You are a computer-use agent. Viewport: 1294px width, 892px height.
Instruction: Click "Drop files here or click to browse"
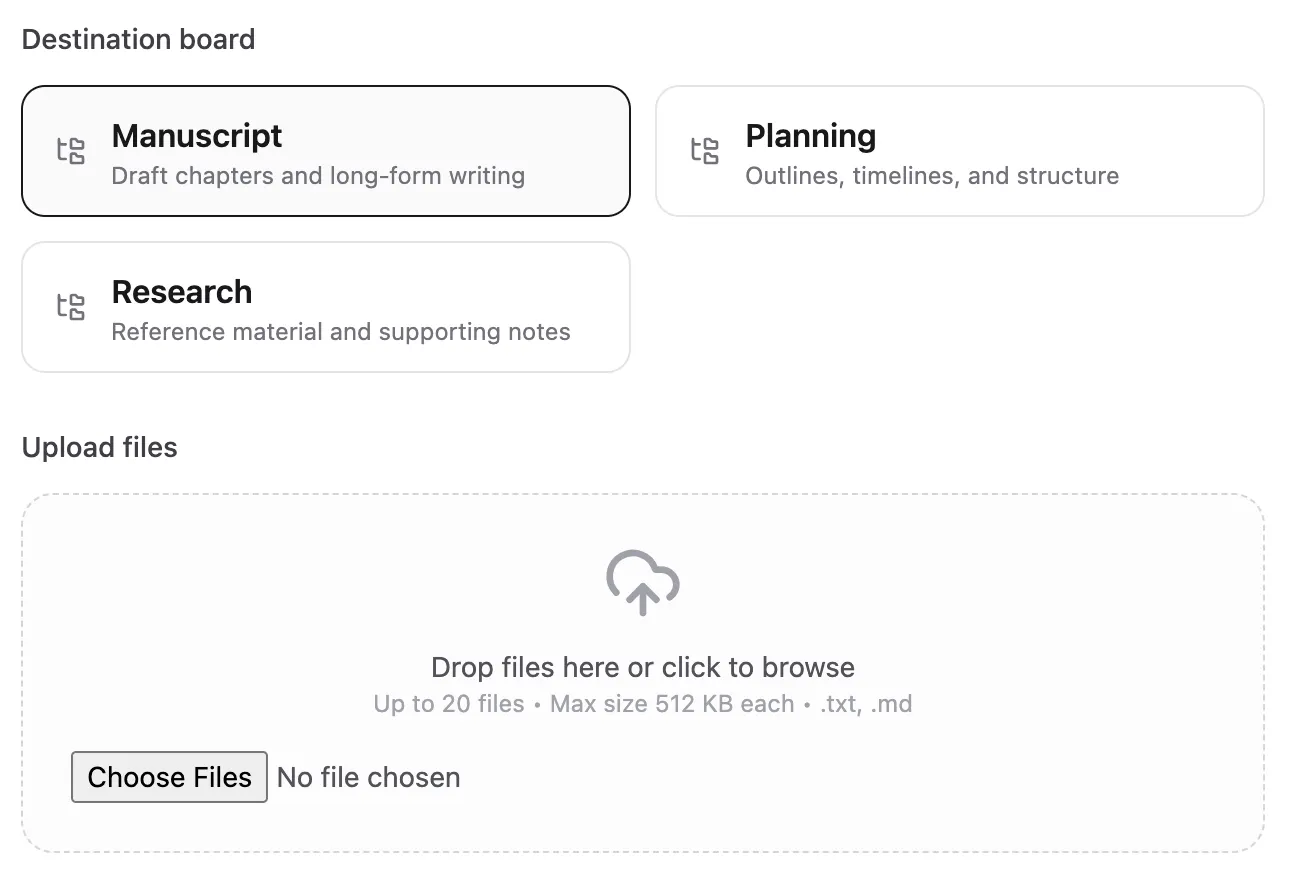[643, 666]
